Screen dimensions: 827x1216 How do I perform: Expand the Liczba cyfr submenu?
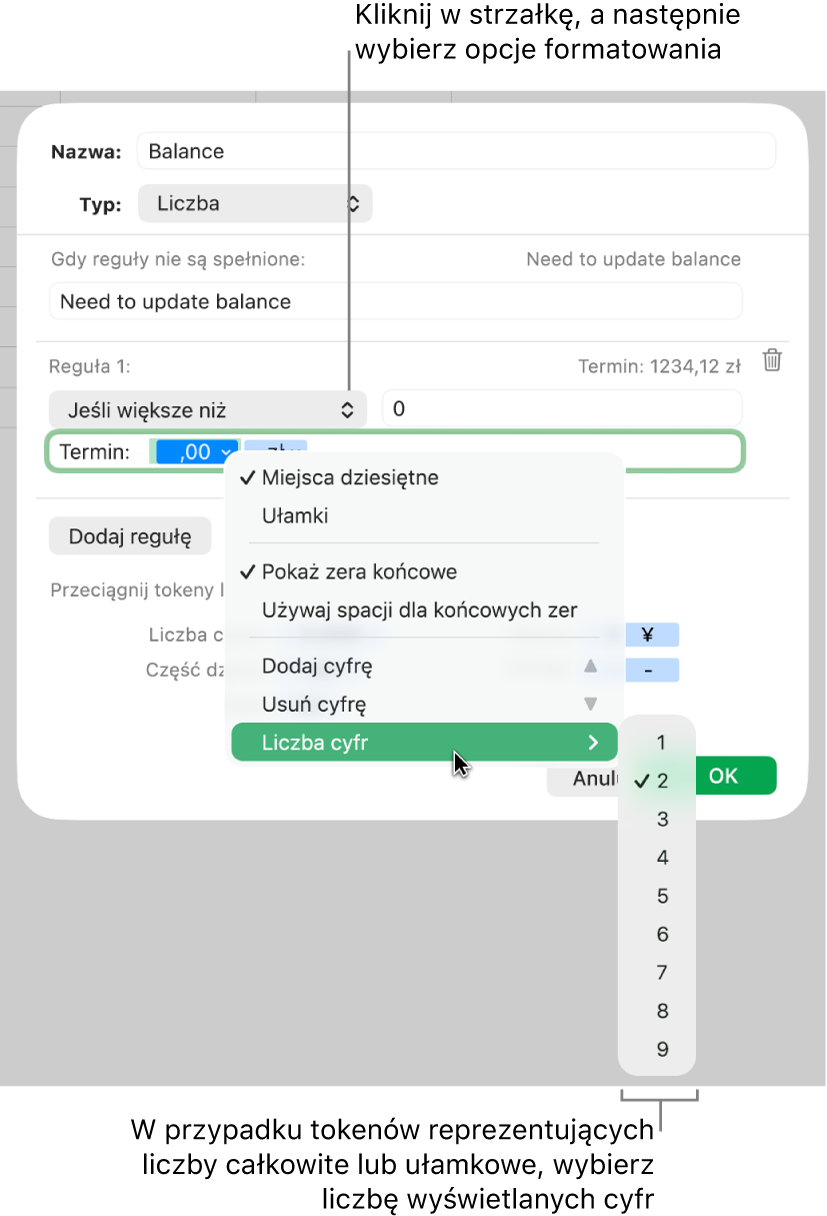424,742
